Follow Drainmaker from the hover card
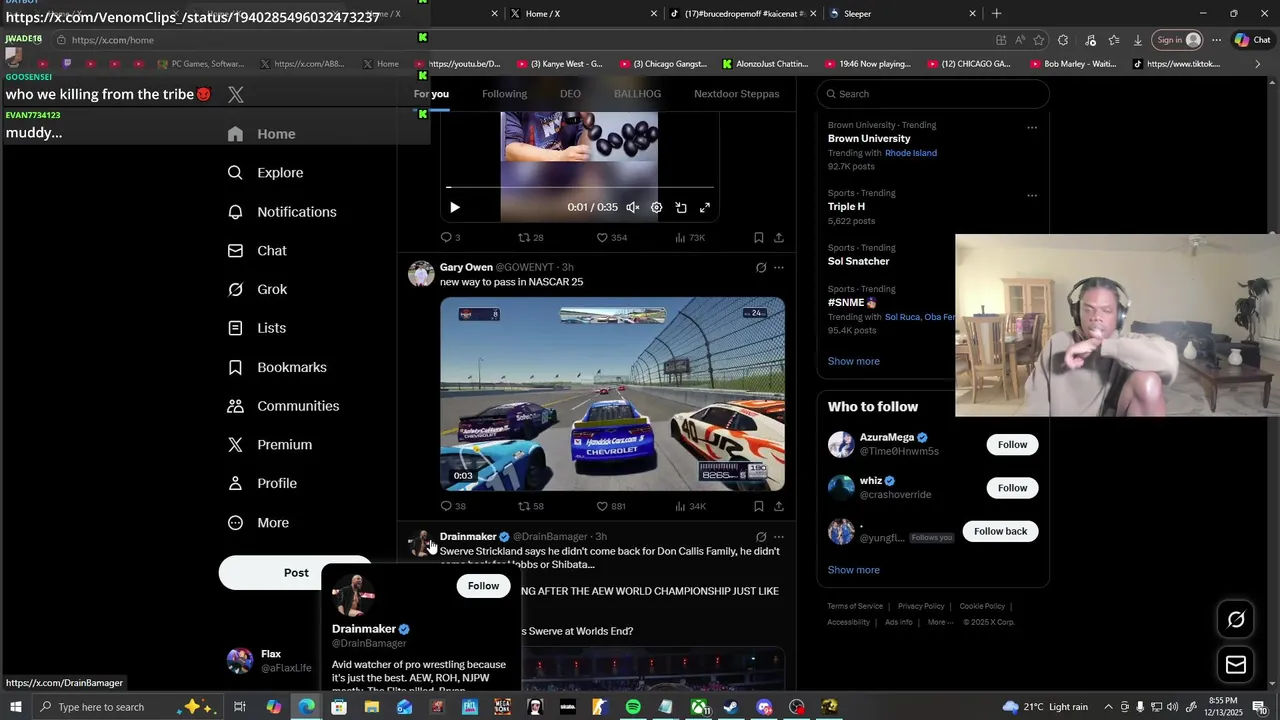Image resolution: width=1280 pixels, height=720 pixels. click(x=483, y=586)
